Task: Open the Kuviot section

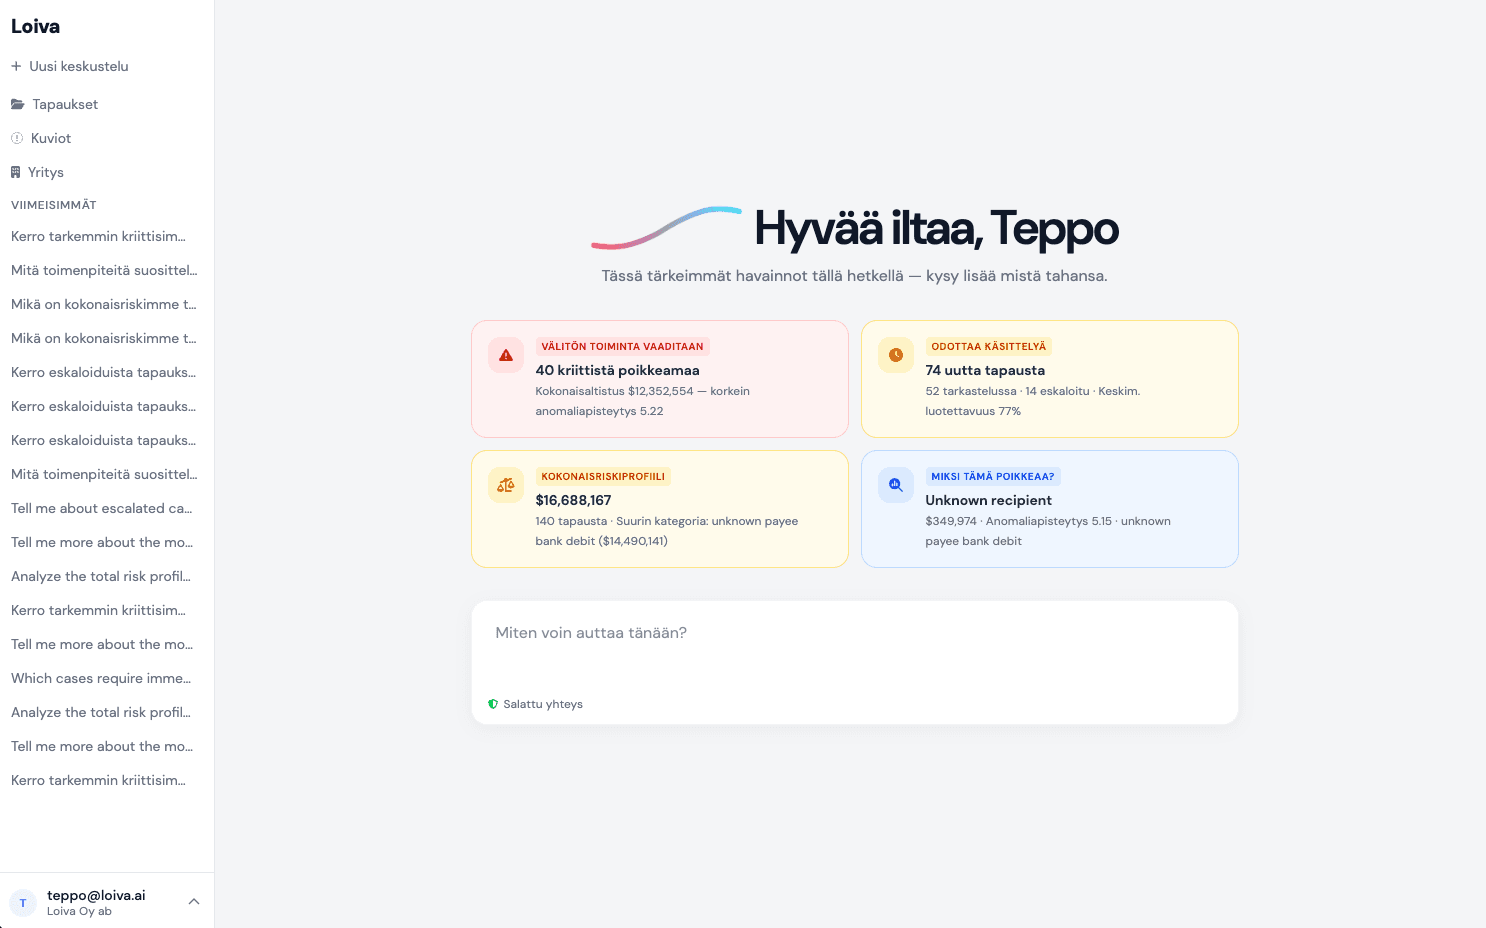Action: click(53, 138)
